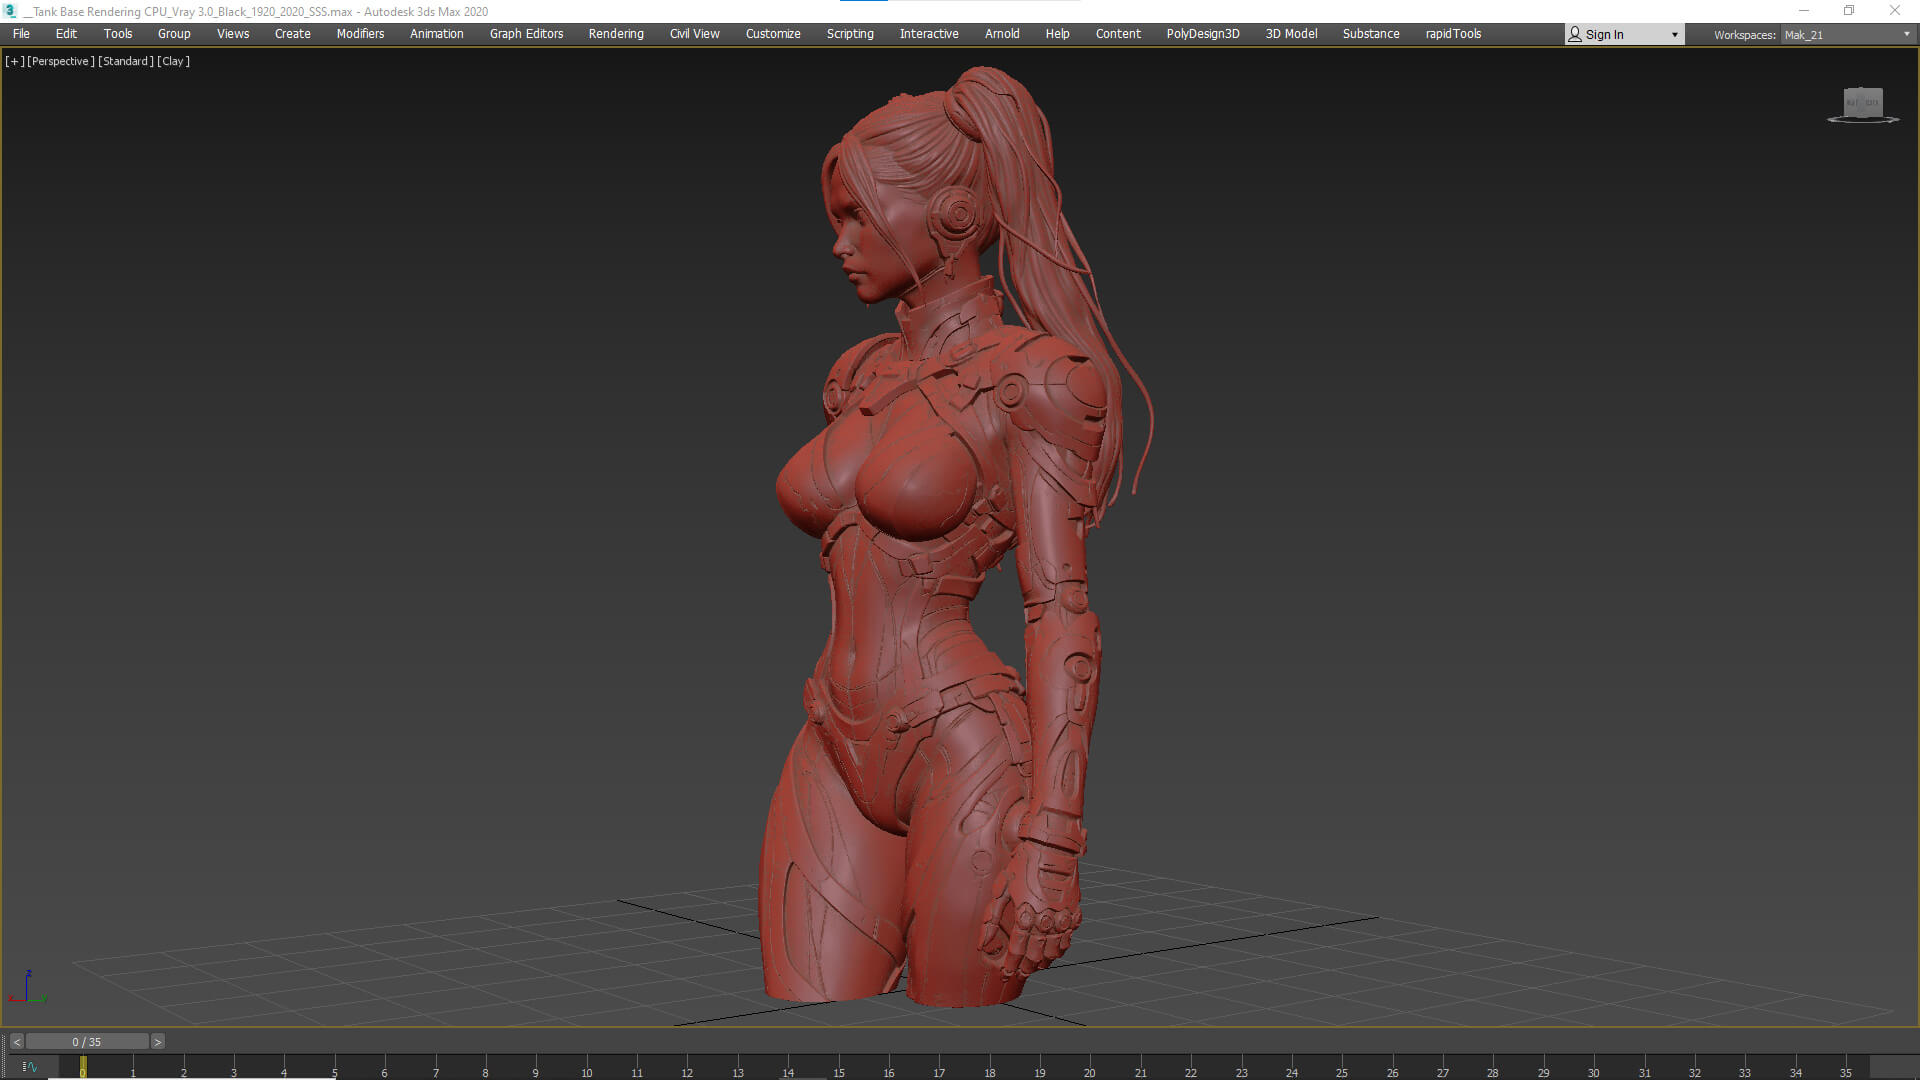The width and height of the screenshot is (1920, 1080).
Task: Open the [Clay] shading mode menu
Action: (x=174, y=61)
